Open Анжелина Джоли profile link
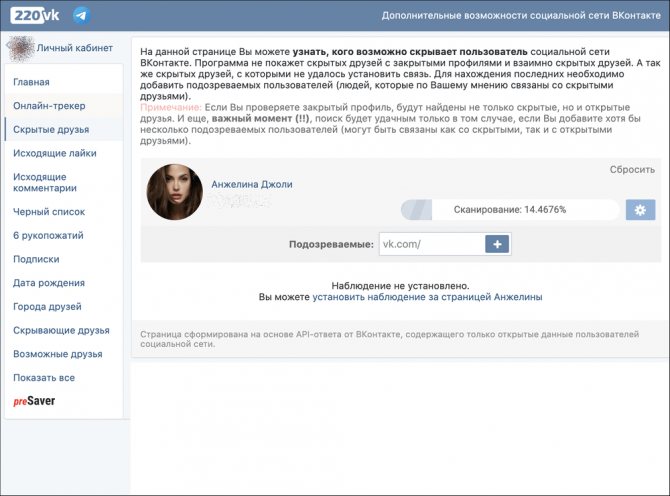This screenshot has width=670, height=496. pos(252,184)
